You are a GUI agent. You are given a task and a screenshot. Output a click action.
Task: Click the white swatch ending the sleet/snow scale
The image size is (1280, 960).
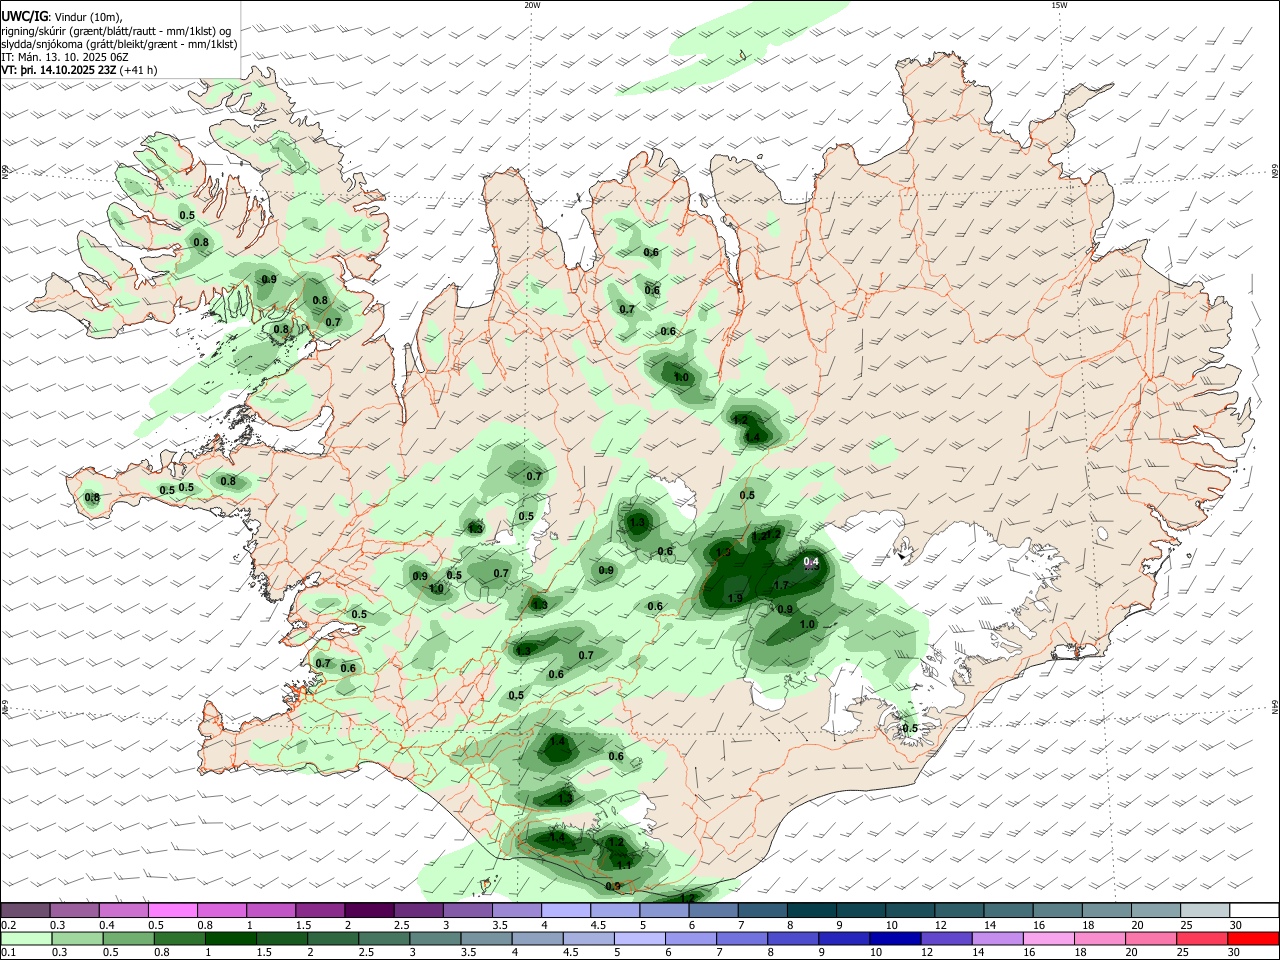1254,910
